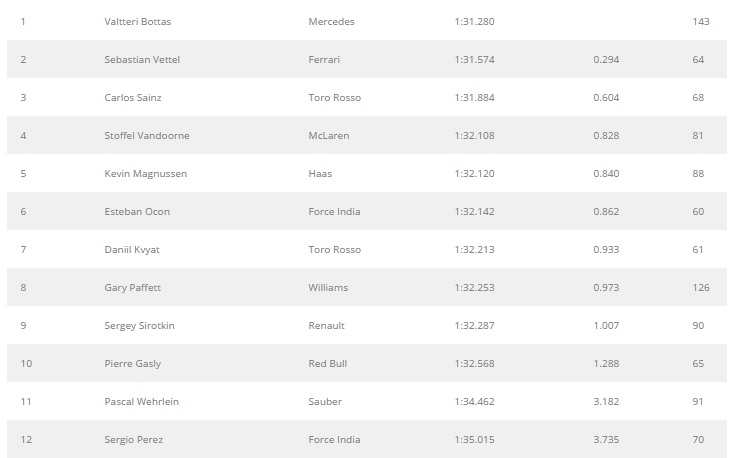
Task: Select the Red Bull team cell
Action: coord(328,364)
